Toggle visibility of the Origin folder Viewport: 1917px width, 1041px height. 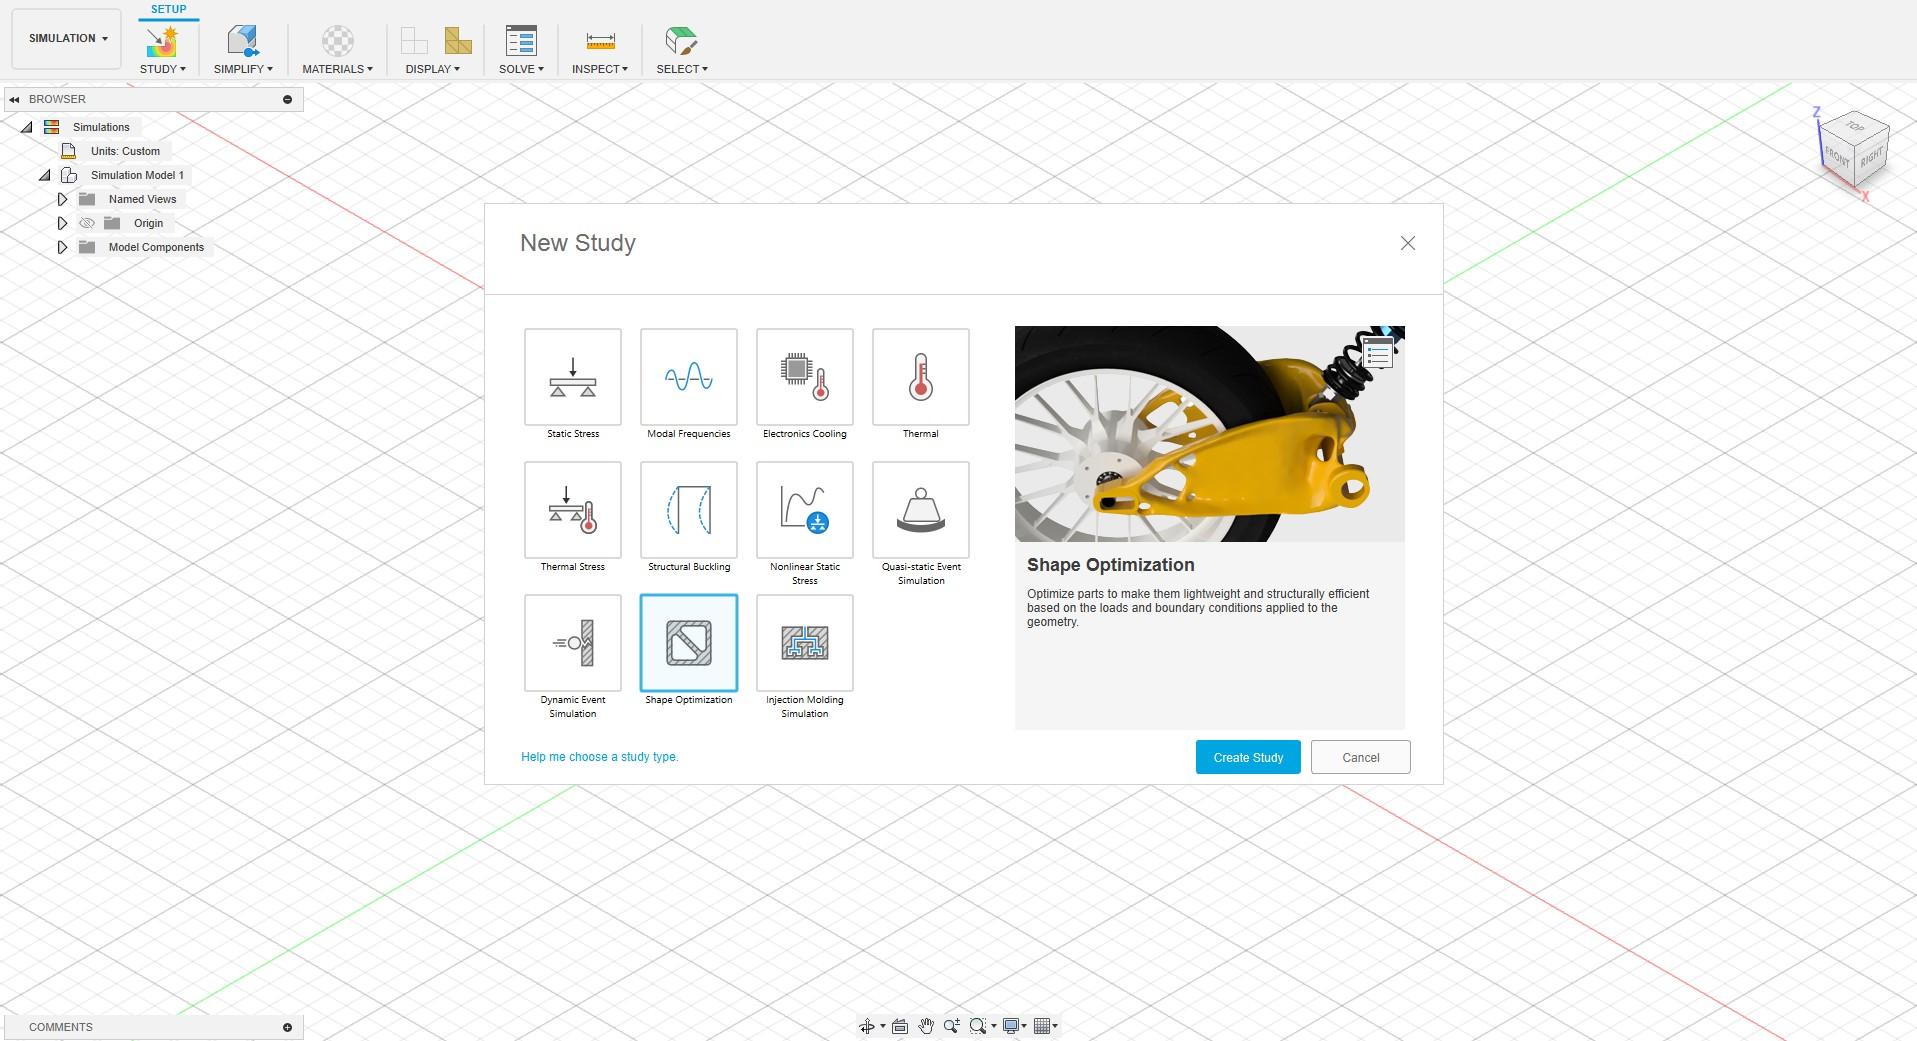[x=87, y=223]
